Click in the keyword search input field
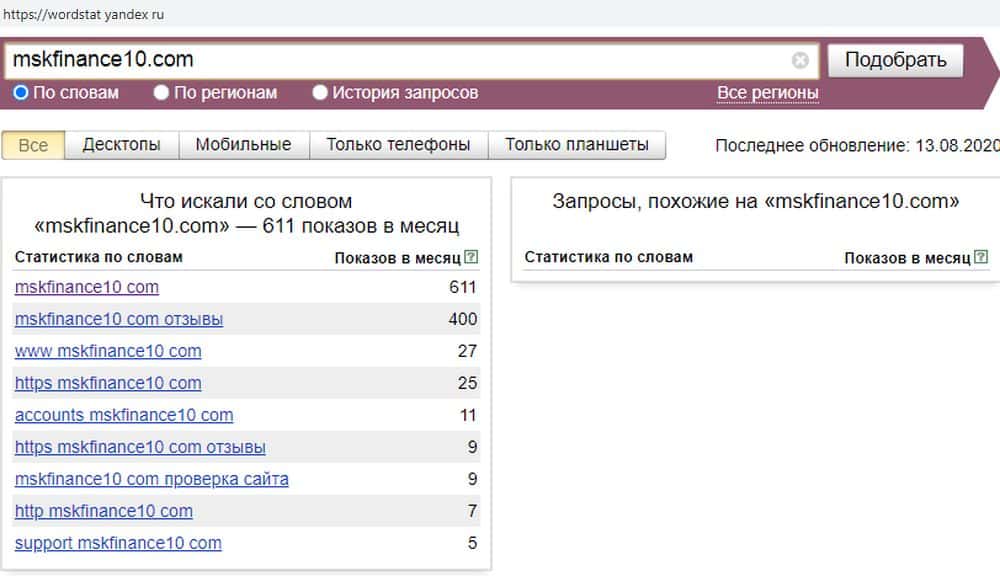Screen dimensions: 1000x576 point(400,61)
